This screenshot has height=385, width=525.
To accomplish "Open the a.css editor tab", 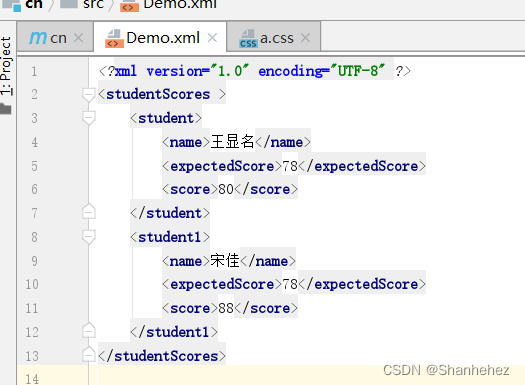I will point(274,37).
